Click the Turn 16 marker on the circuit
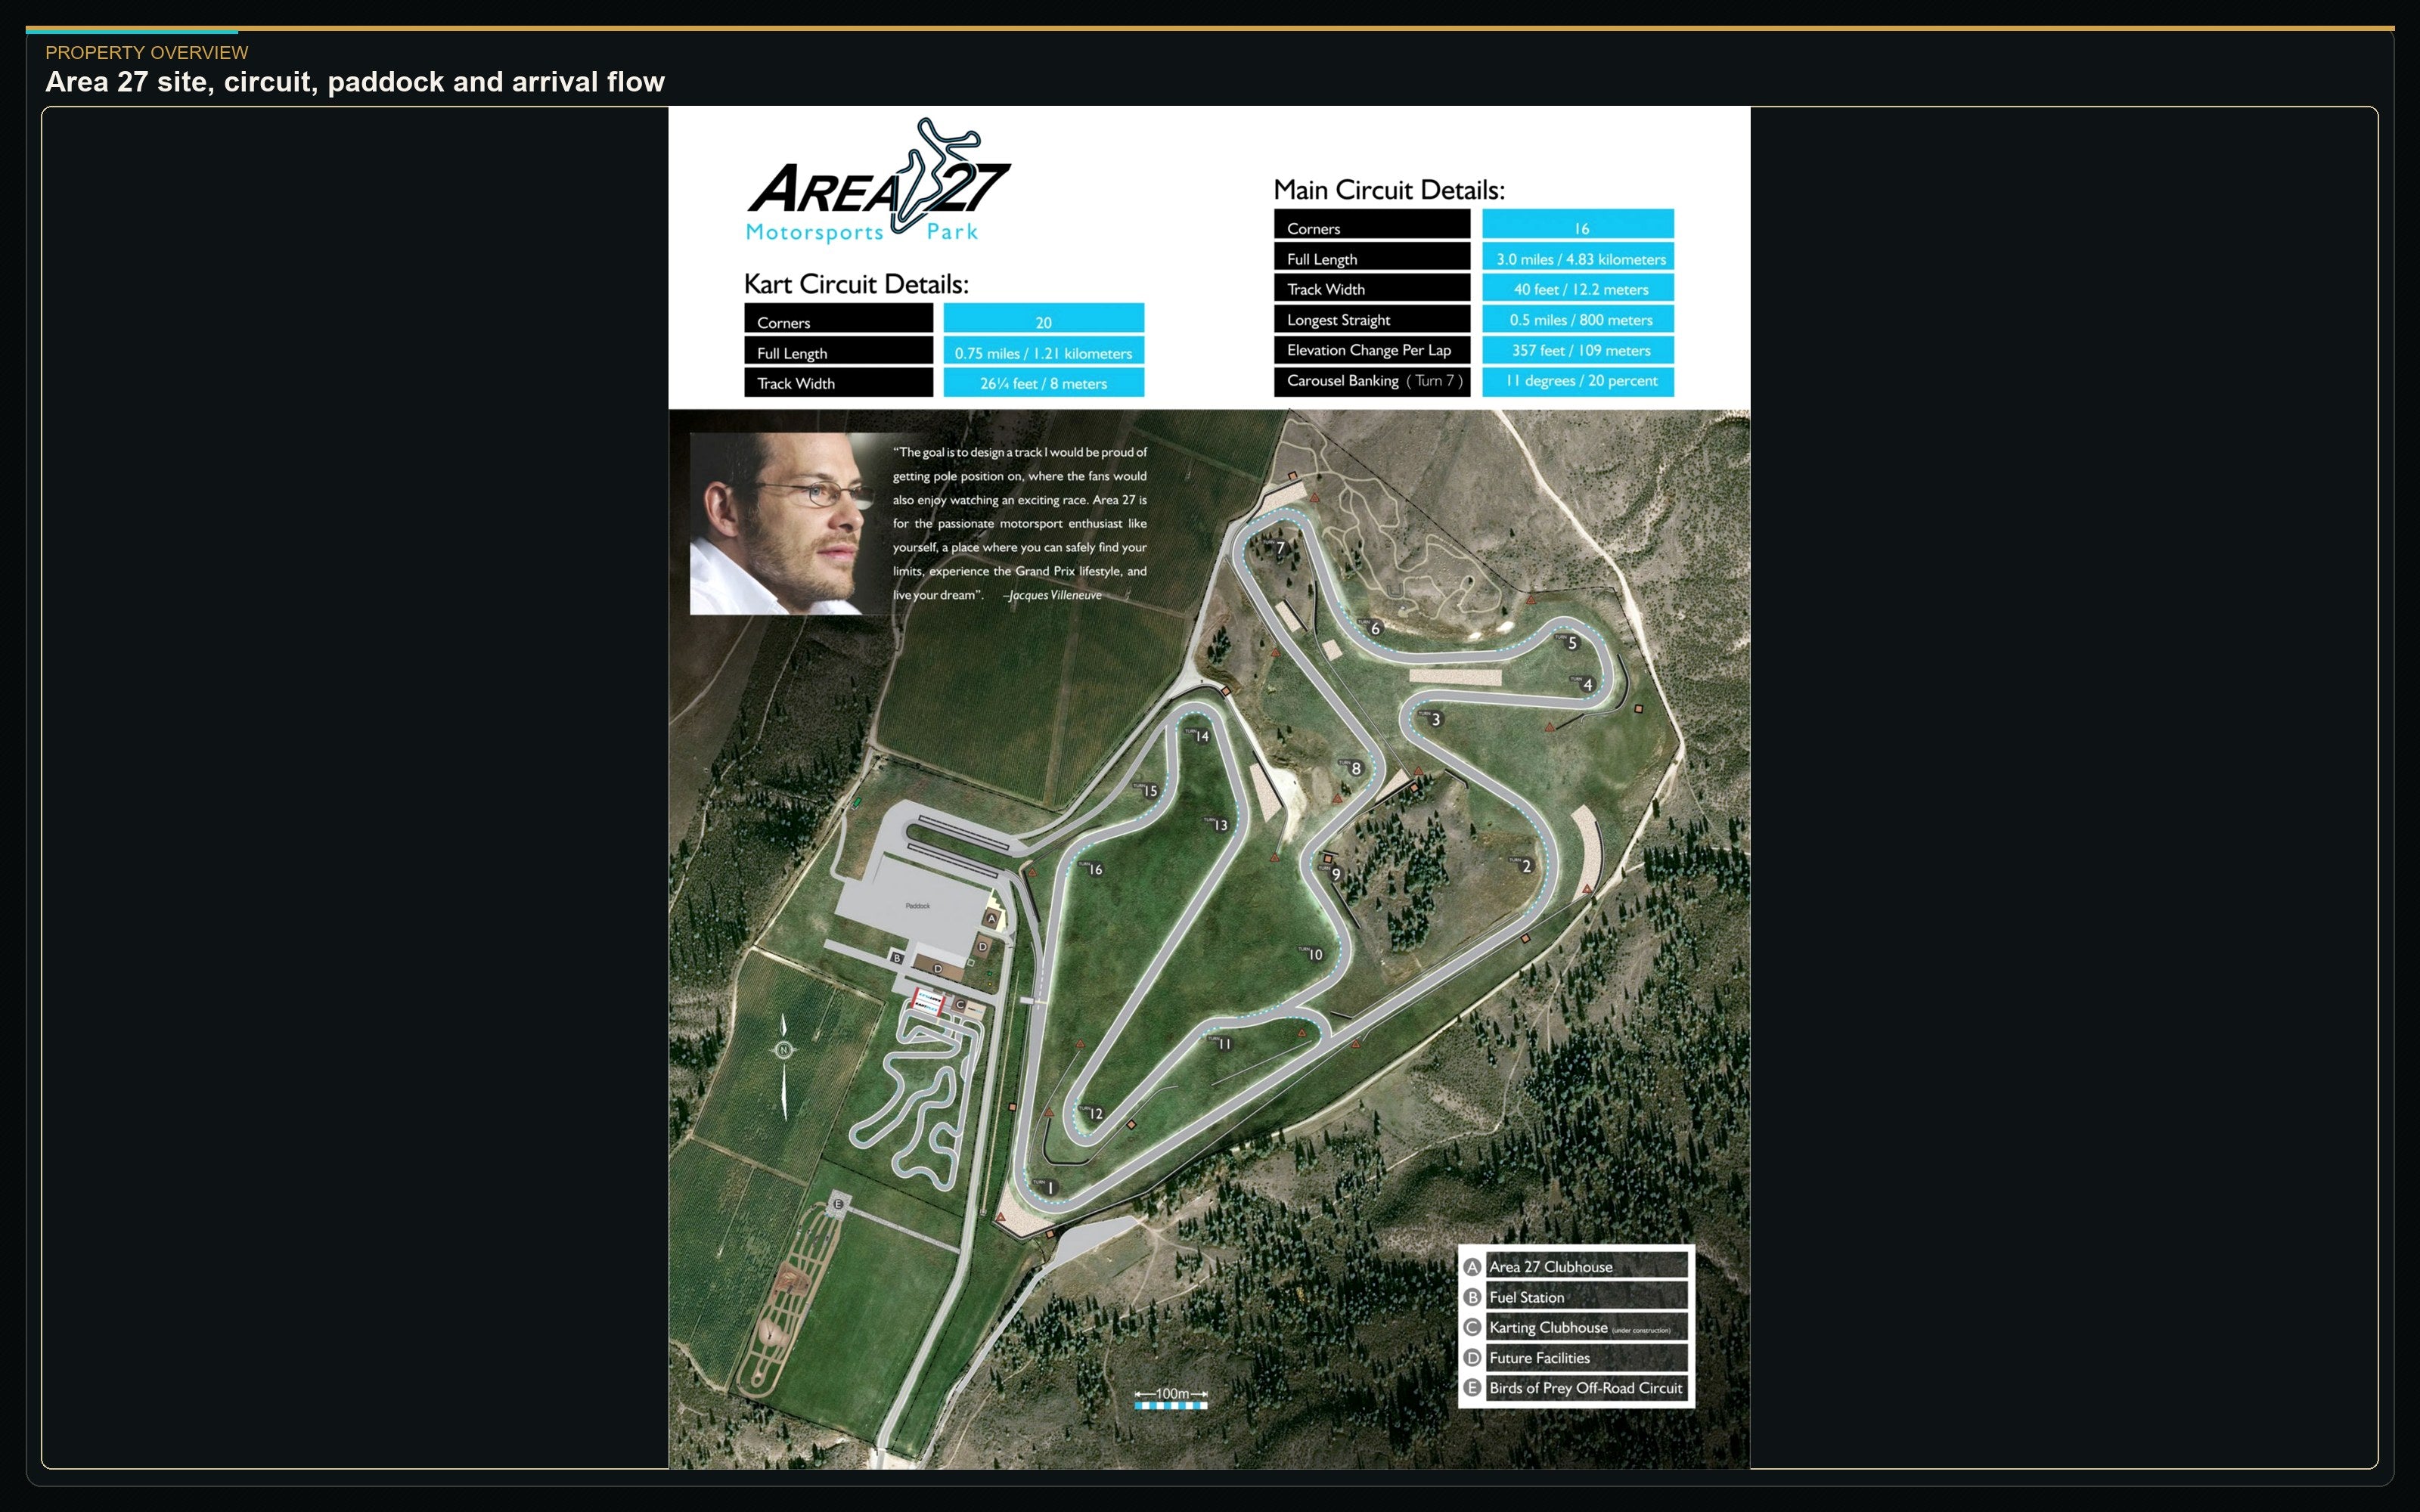The height and width of the screenshot is (1512, 2420). [1092, 869]
